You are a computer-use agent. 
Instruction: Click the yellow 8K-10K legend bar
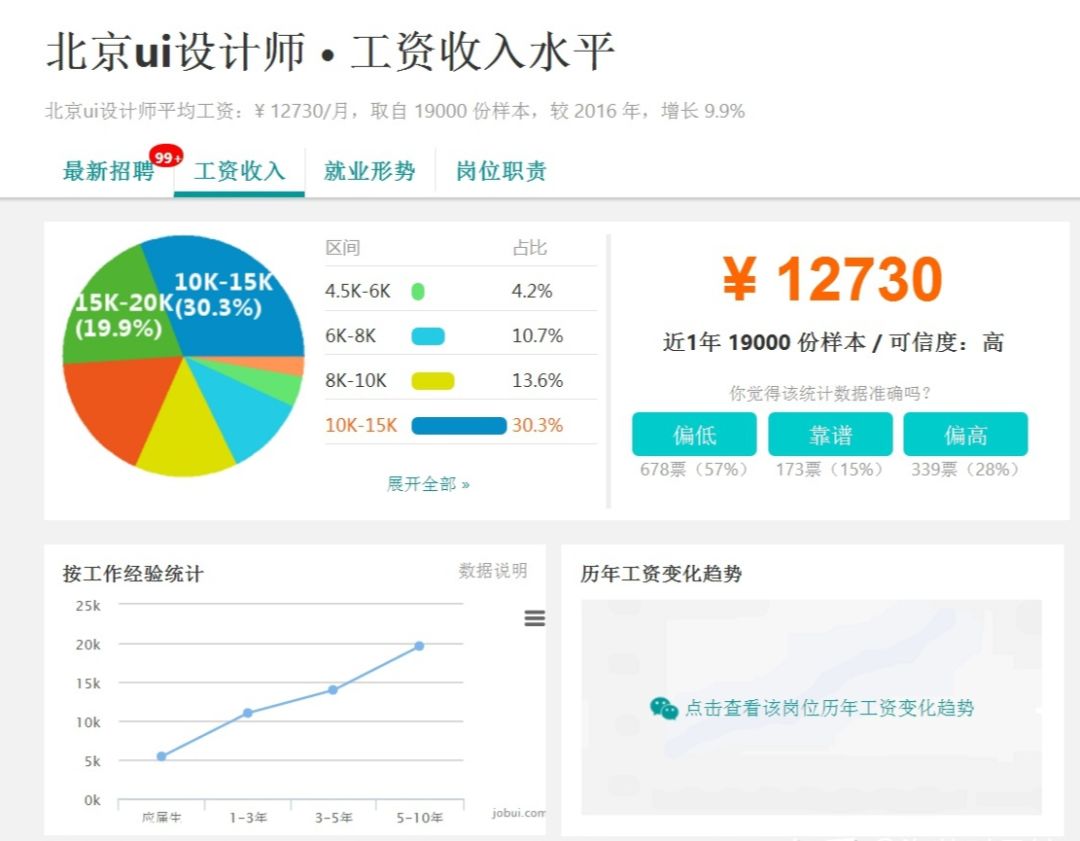[x=435, y=380]
